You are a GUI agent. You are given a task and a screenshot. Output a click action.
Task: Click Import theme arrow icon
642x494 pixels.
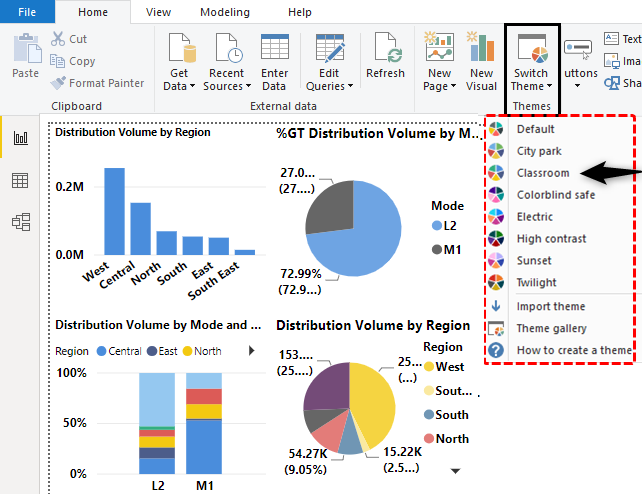[496, 306]
